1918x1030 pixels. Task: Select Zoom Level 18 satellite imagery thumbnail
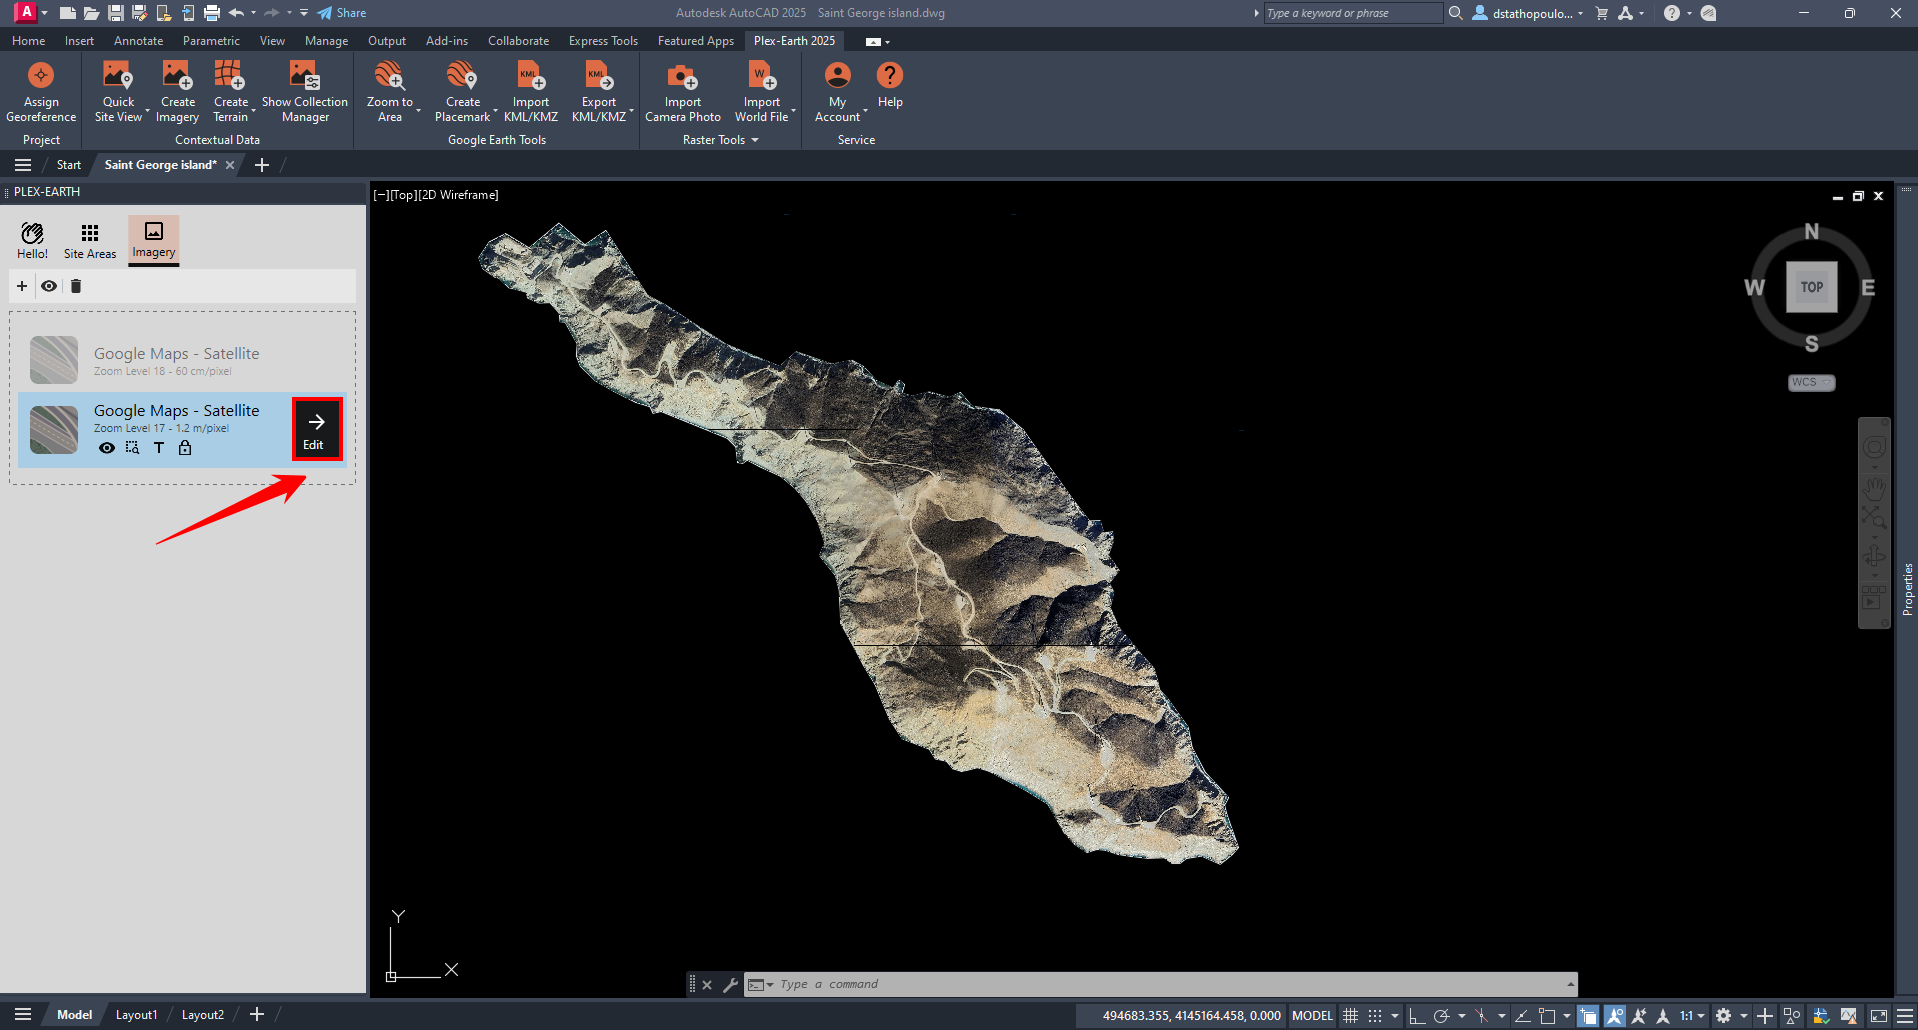(x=54, y=360)
